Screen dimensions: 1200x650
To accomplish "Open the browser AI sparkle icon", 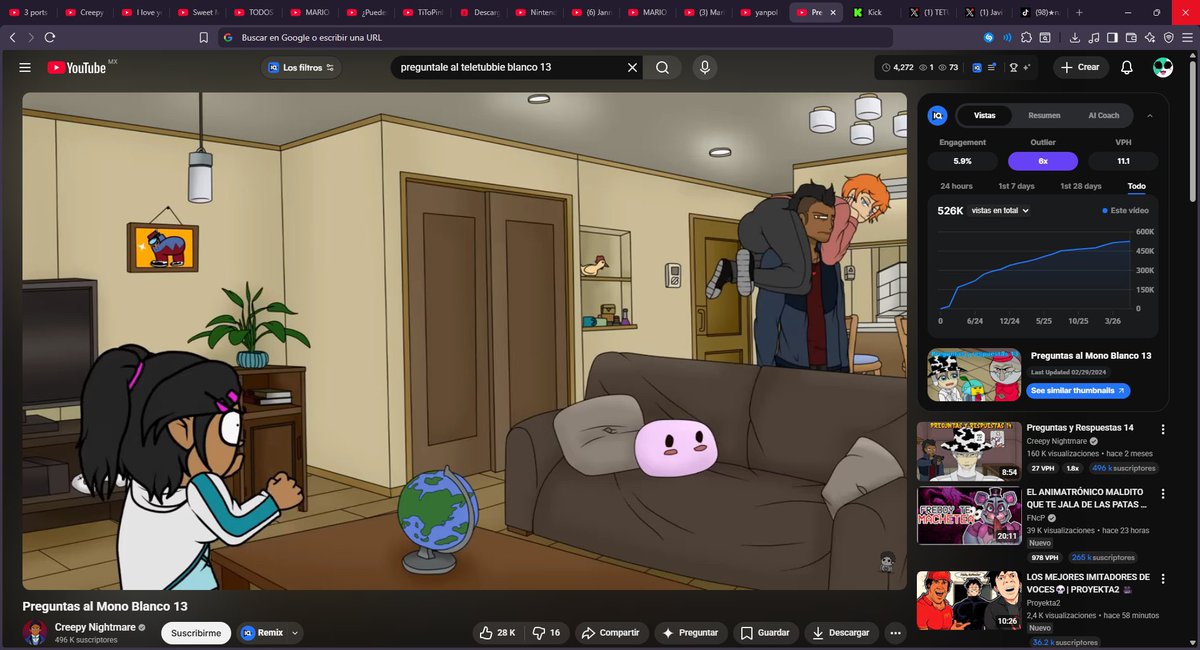I will coord(1150,37).
